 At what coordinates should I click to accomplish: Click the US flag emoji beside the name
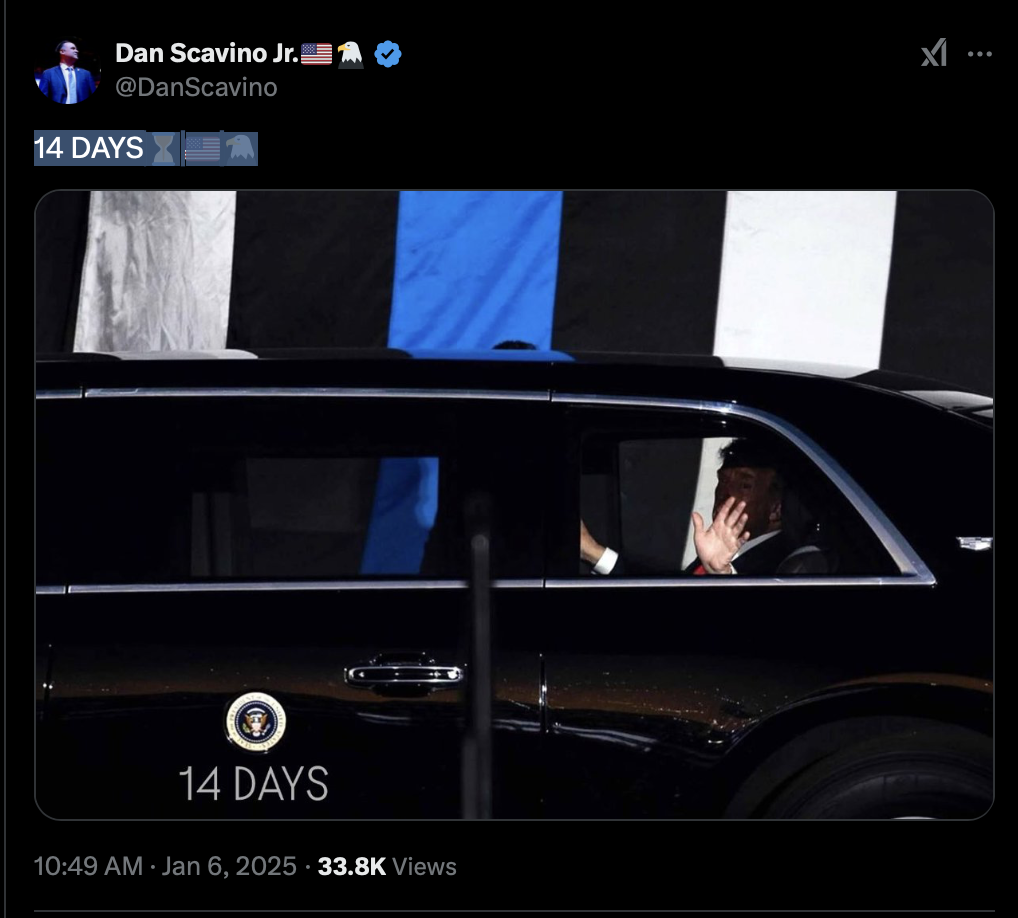(317, 54)
